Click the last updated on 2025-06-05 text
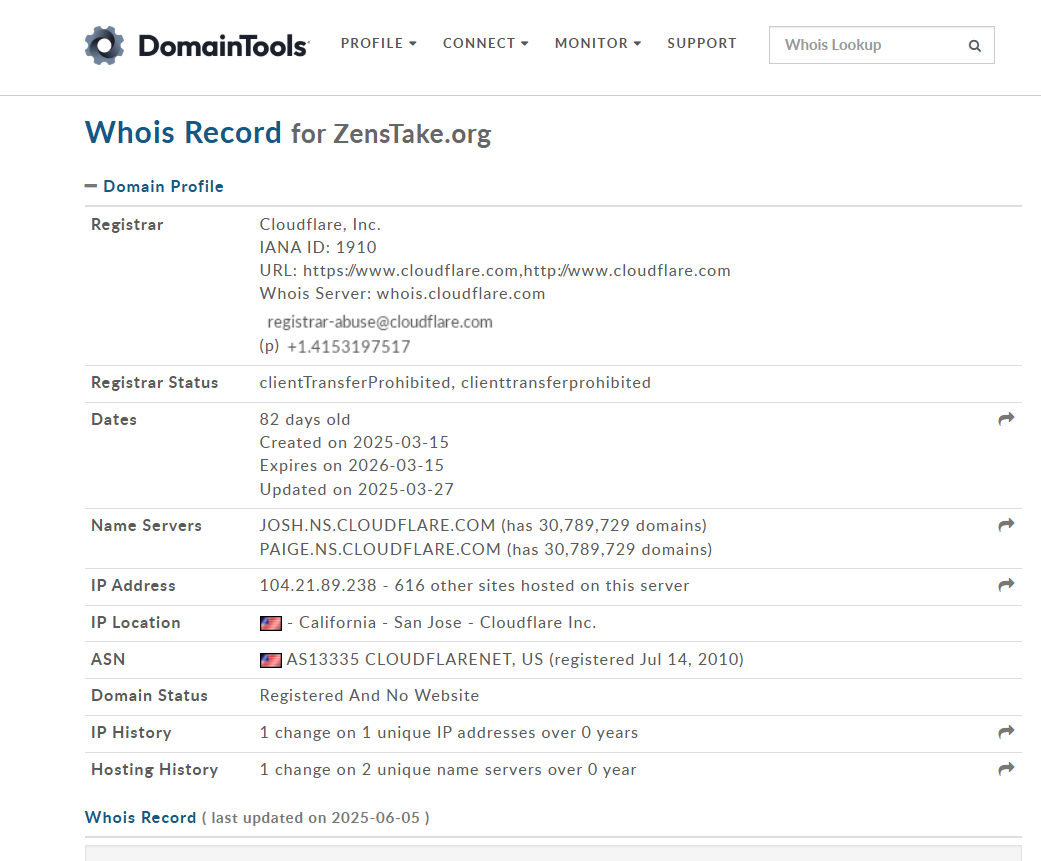This screenshot has height=861, width=1041. tap(315, 817)
